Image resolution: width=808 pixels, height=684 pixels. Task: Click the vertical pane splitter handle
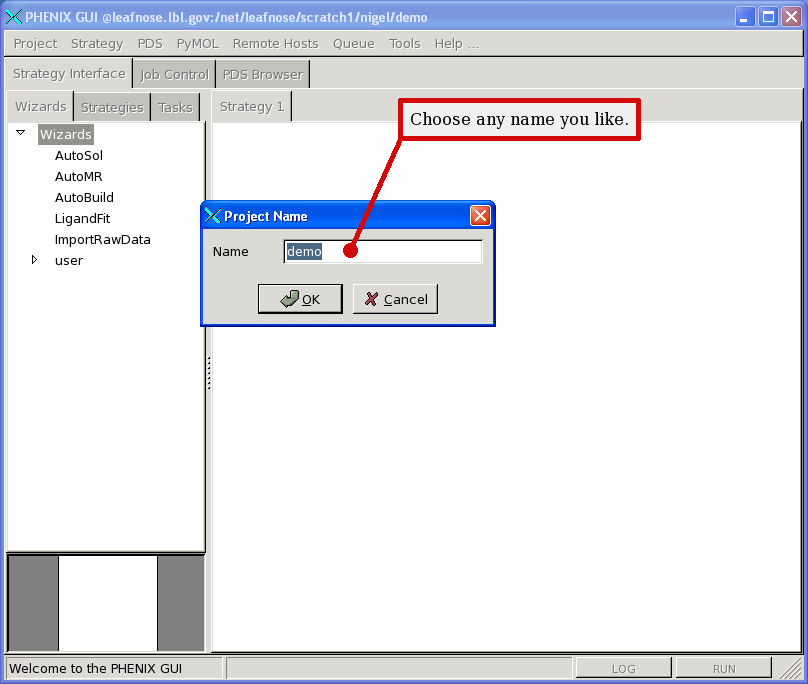click(208, 372)
